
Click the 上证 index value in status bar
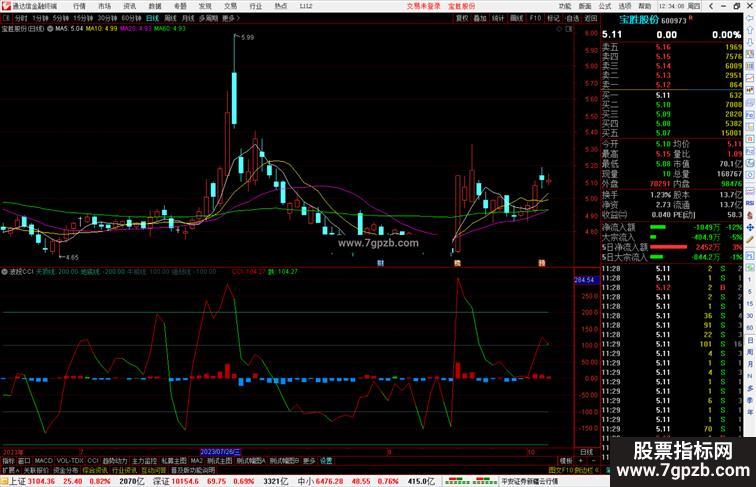(41, 482)
